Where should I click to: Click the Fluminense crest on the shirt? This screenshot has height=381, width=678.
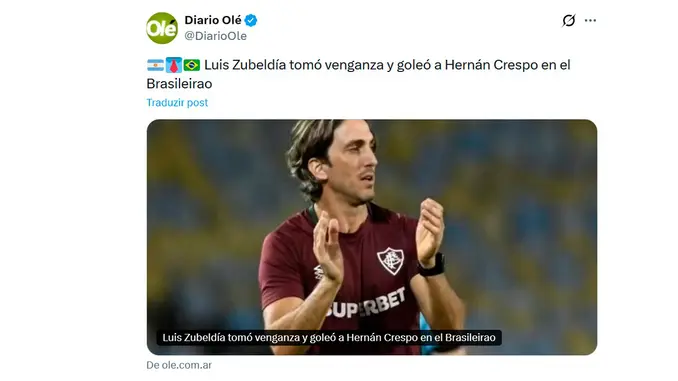[390, 261]
